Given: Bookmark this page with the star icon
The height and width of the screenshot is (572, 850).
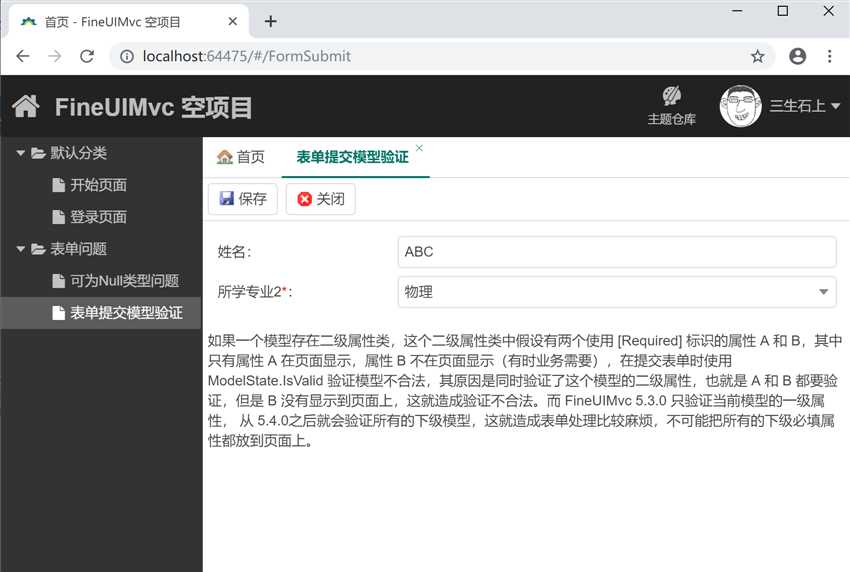Looking at the screenshot, I should 757,56.
